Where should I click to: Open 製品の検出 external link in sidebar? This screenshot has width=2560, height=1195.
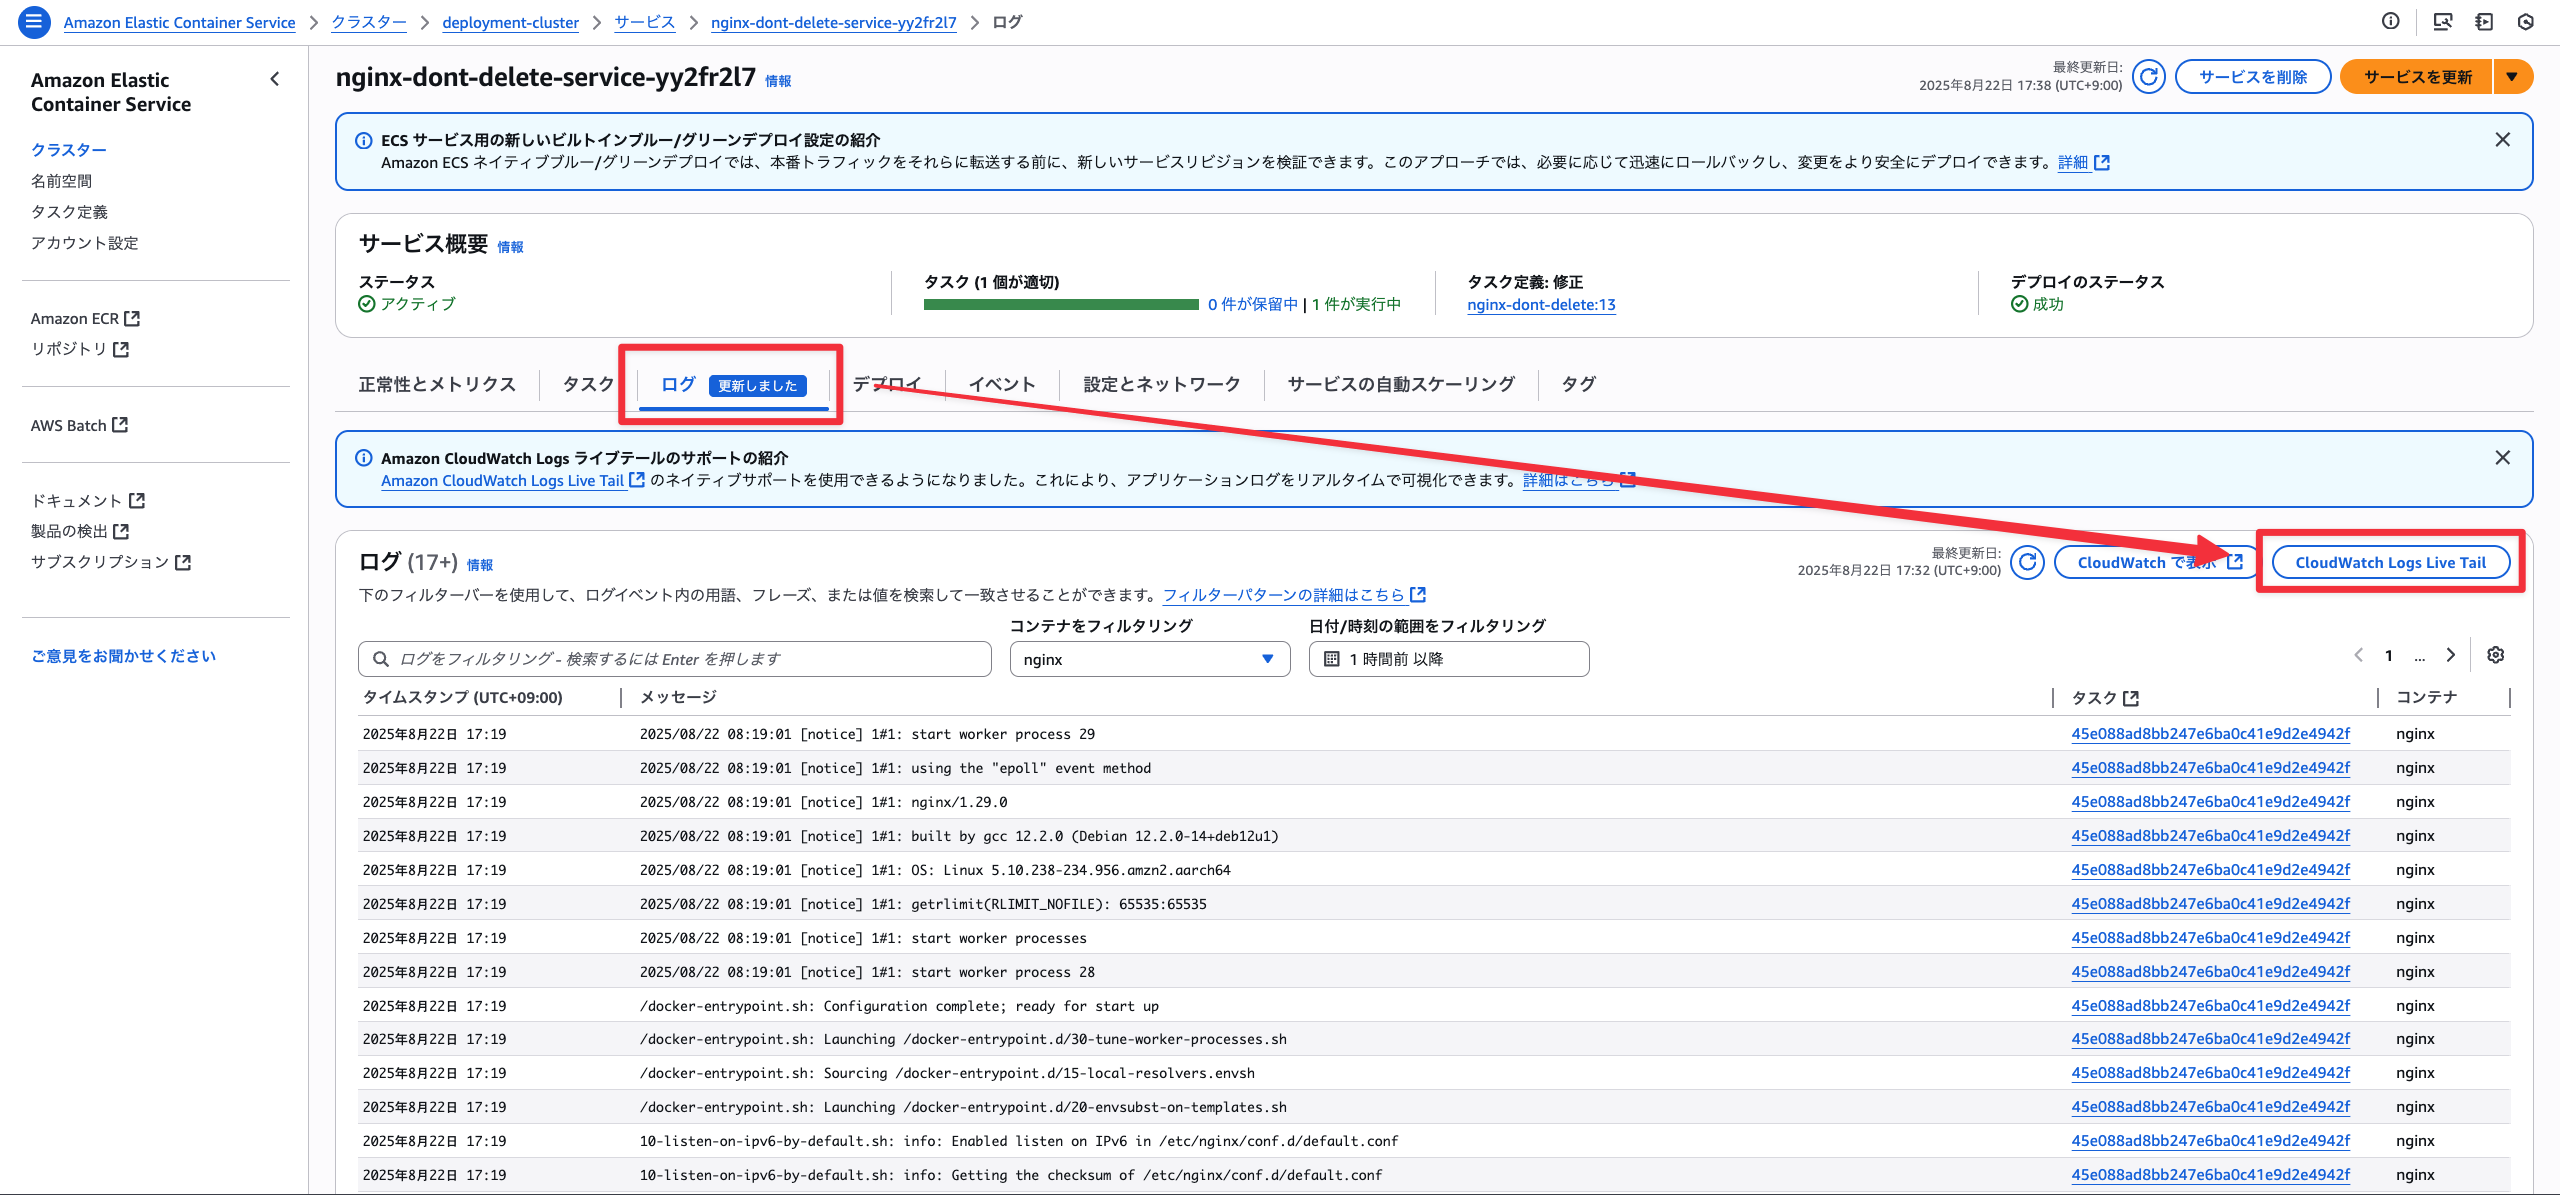(x=80, y=531)
